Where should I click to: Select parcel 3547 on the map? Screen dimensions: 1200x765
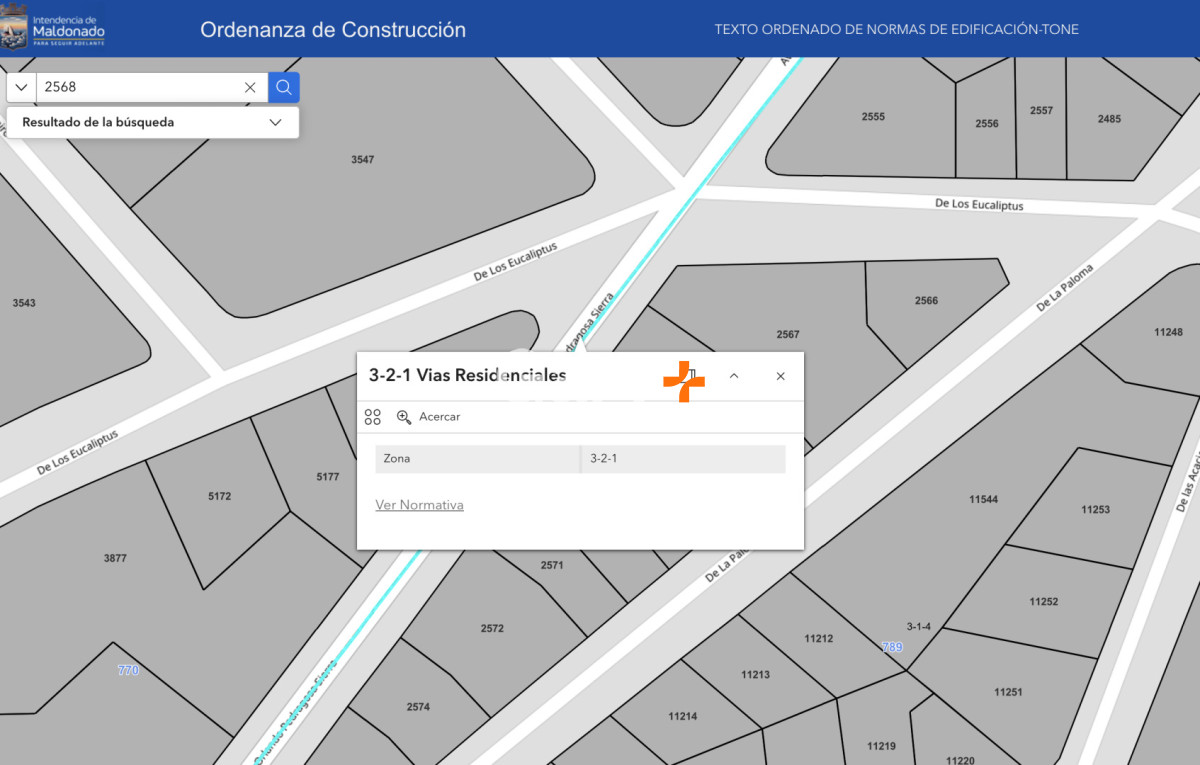coord(362,160)
